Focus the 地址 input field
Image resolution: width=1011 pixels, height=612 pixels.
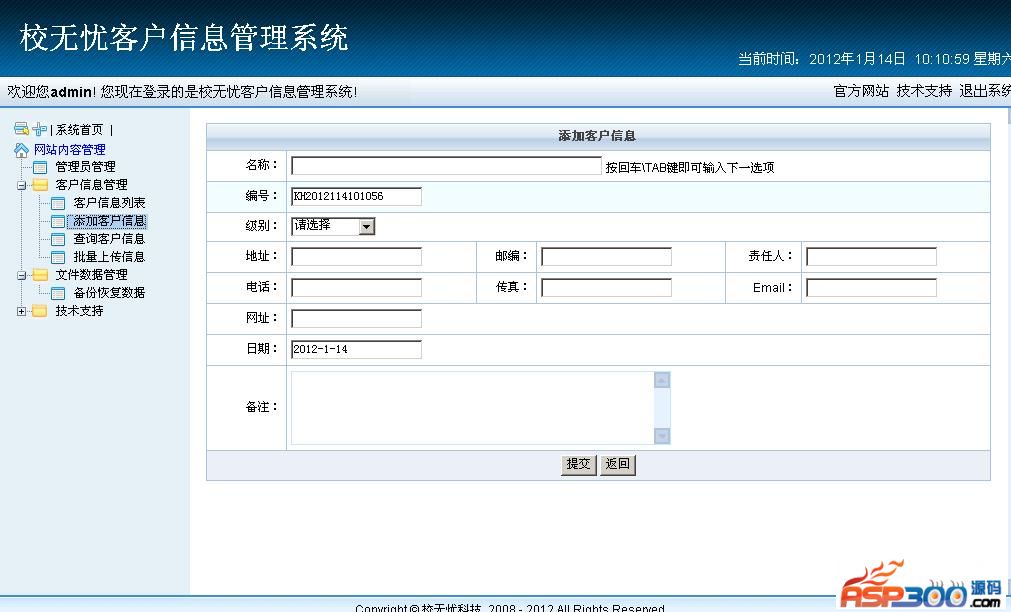(x=357, y=257)
